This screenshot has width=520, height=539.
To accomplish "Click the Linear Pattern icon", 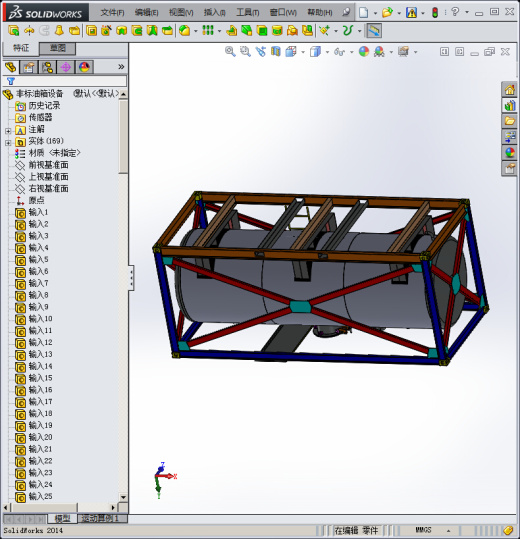I will 208,31.
